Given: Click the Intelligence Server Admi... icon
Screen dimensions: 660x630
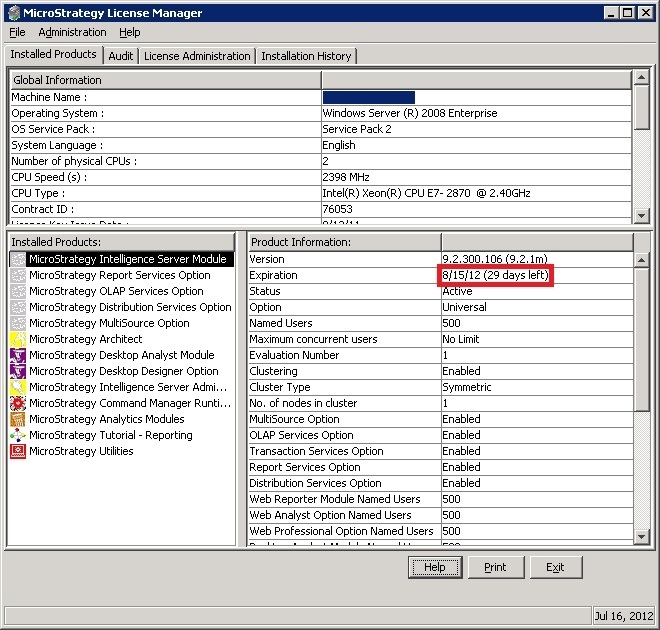Looking at the screenshot, I should (x=18, y=387).
